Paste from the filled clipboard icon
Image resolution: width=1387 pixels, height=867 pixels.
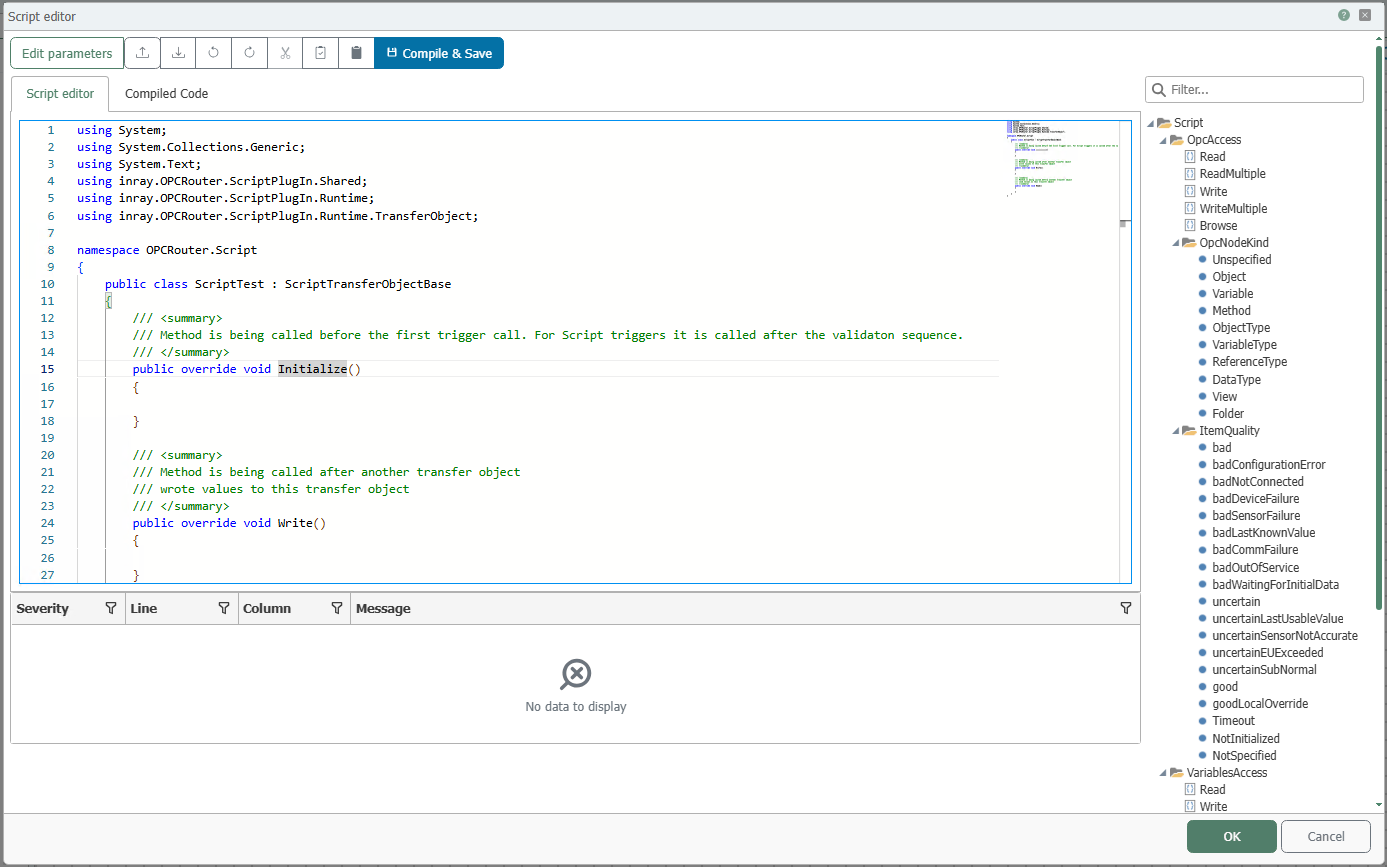tap(356, 53)
